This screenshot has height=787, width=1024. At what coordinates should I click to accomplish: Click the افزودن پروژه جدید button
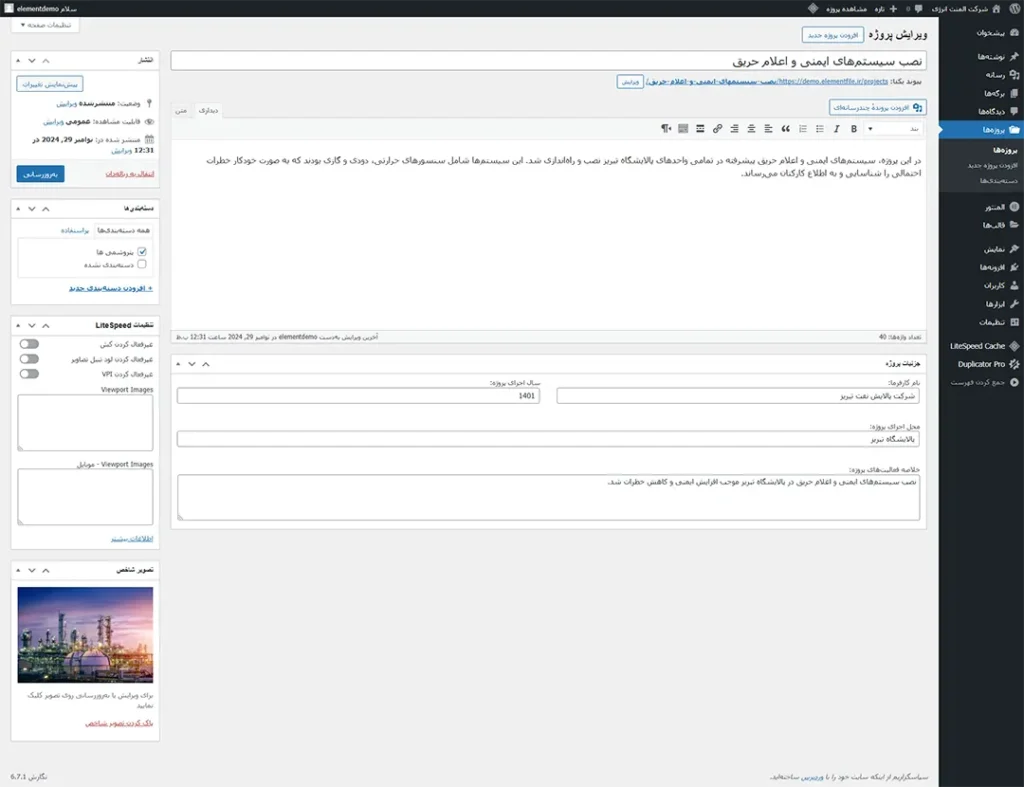(828, 35)
